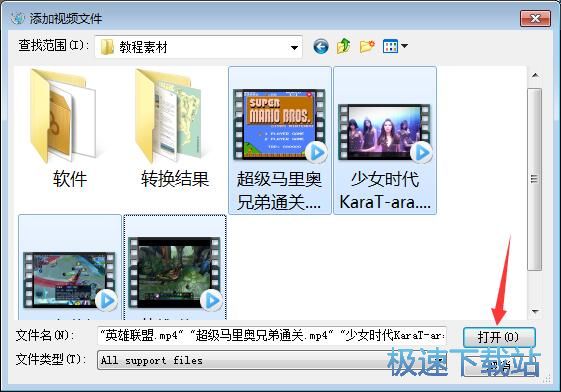Expand the view menu dropdown arrow
The image size is (561, 392).
coord(405,46)
